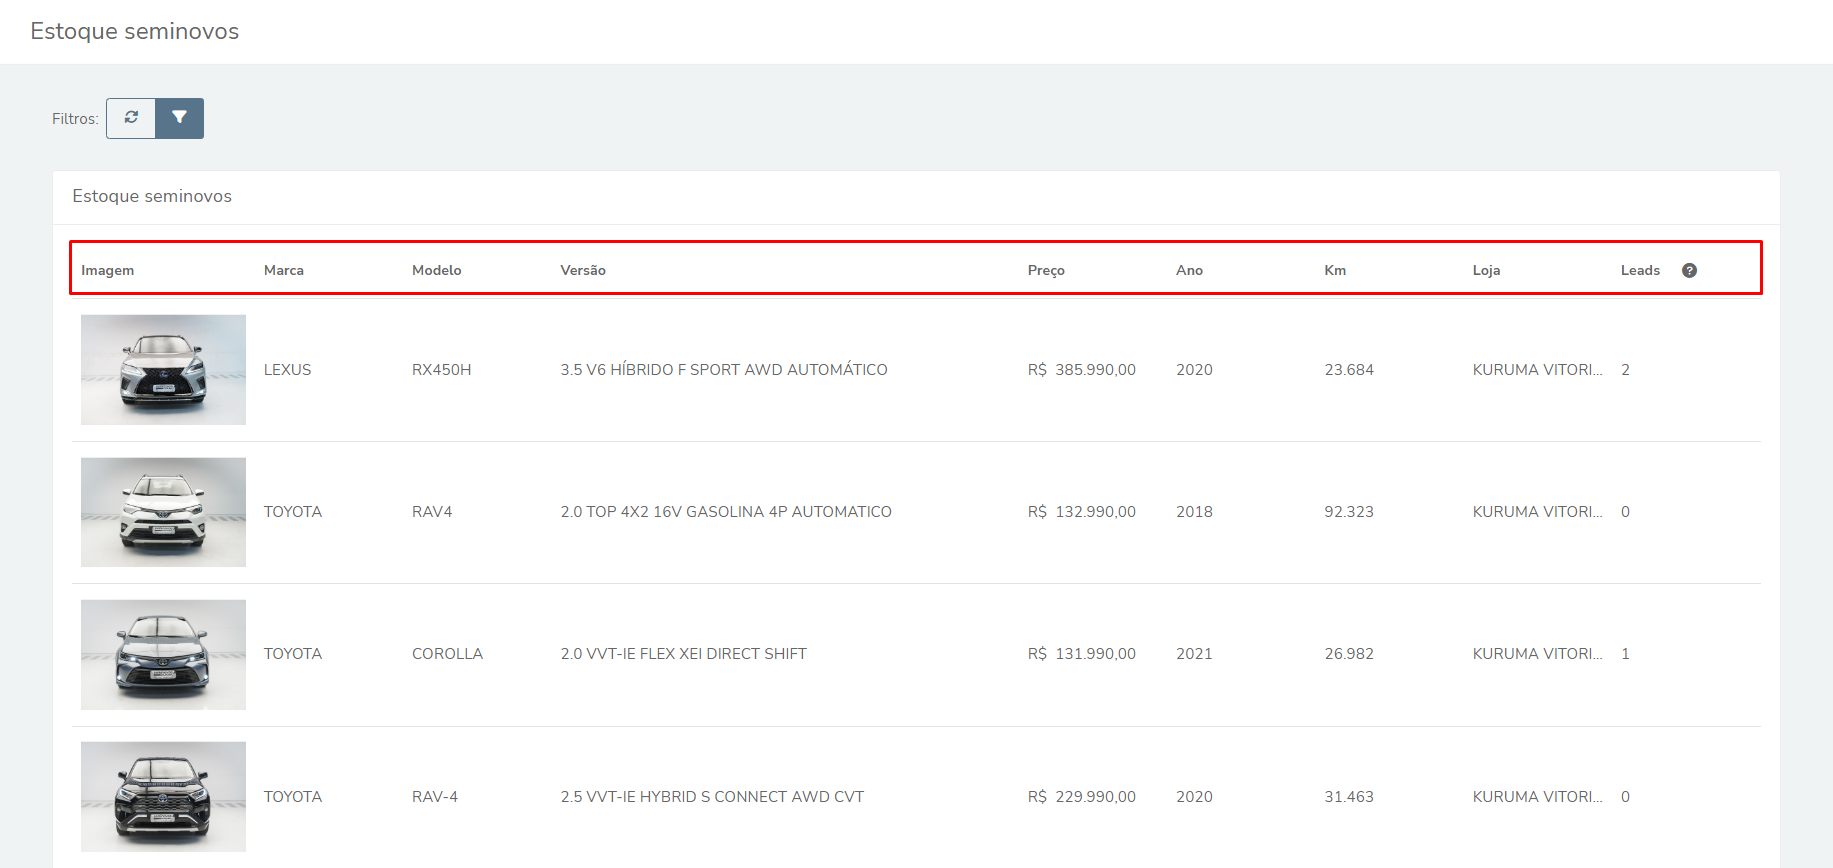Sort by the Preço column header

1046,270
